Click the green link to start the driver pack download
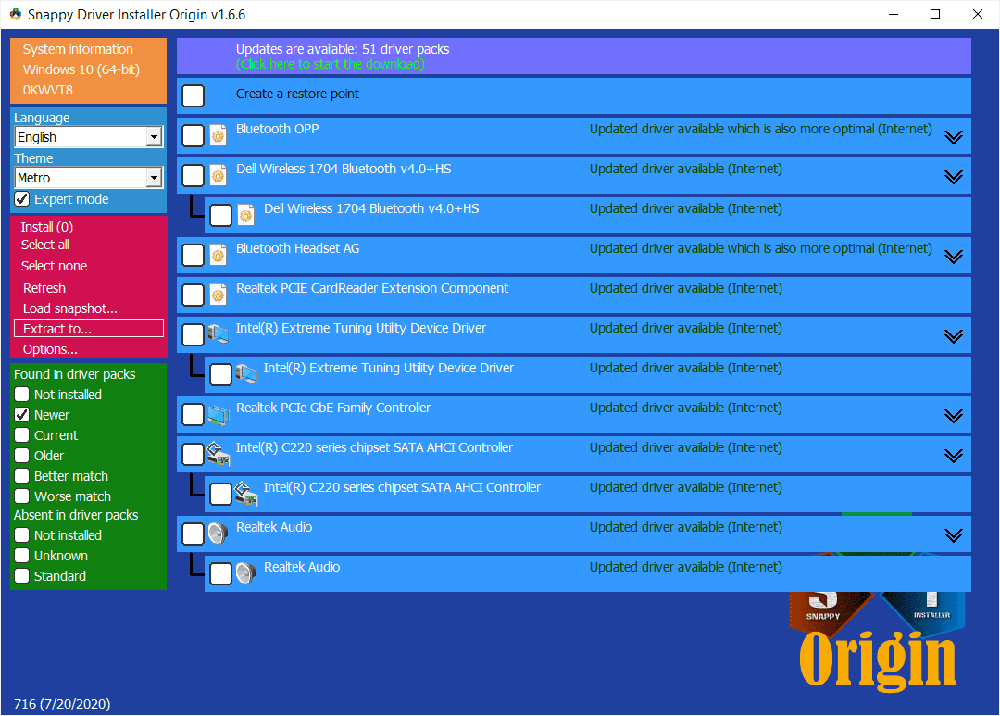Viewport: 1000px width, 716px height. click(x=330, y=64)
